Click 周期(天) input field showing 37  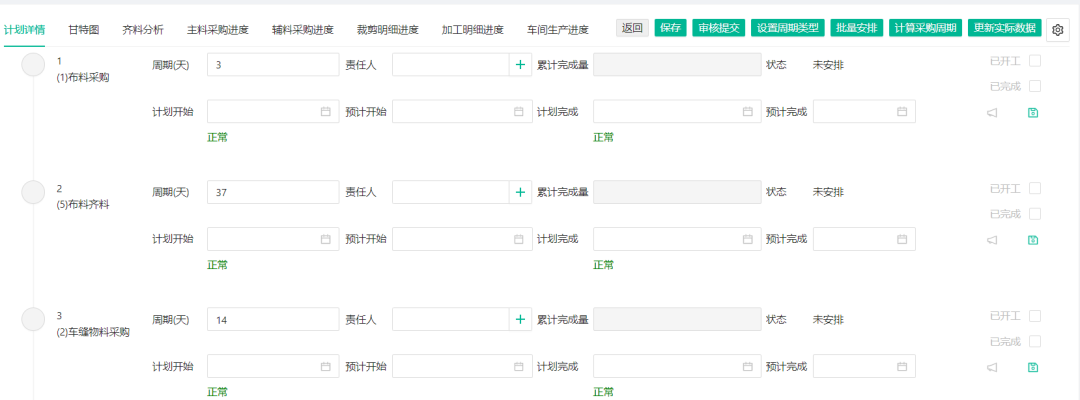point(273,192)
